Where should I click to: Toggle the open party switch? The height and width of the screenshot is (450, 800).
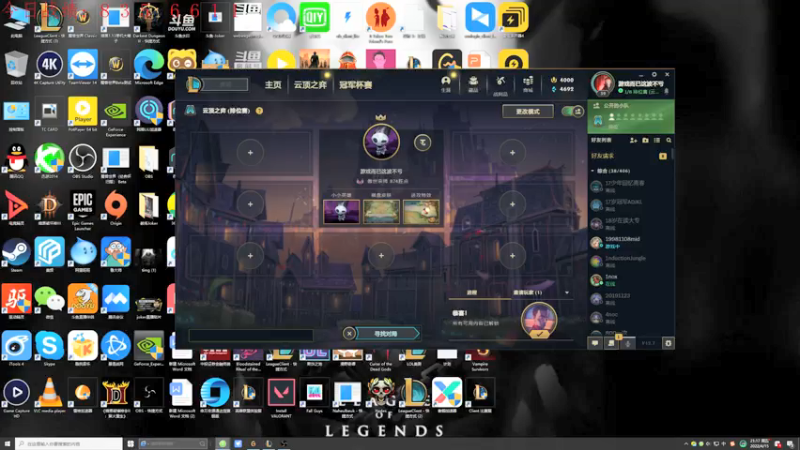coord(572,111)
